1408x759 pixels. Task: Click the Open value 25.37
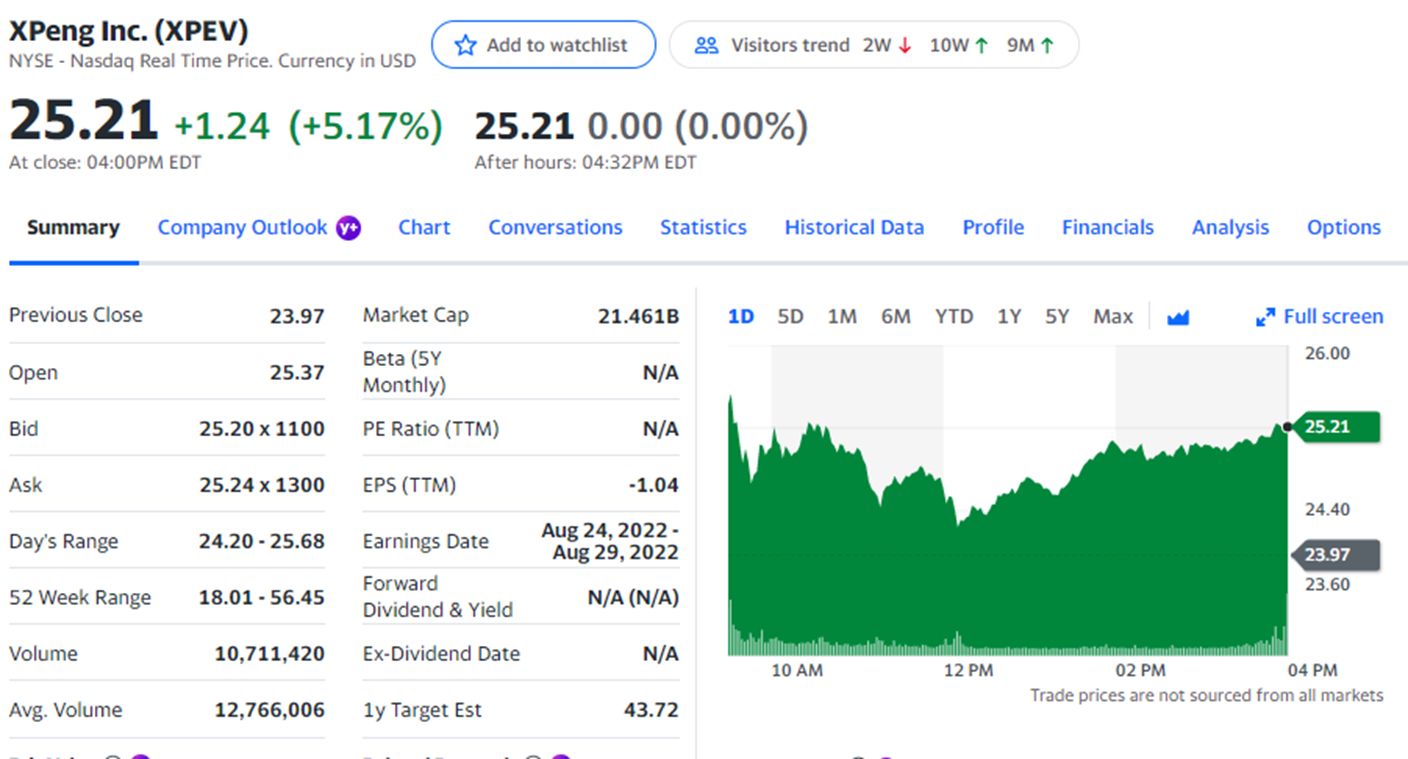pos(297,373)
